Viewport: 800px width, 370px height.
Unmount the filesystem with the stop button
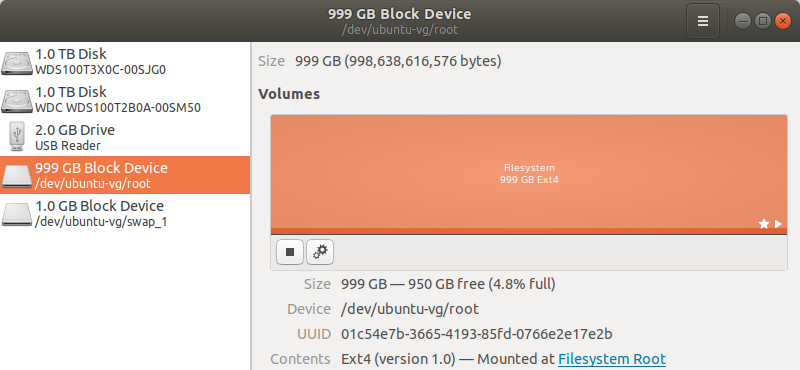[x=290, y=252]
